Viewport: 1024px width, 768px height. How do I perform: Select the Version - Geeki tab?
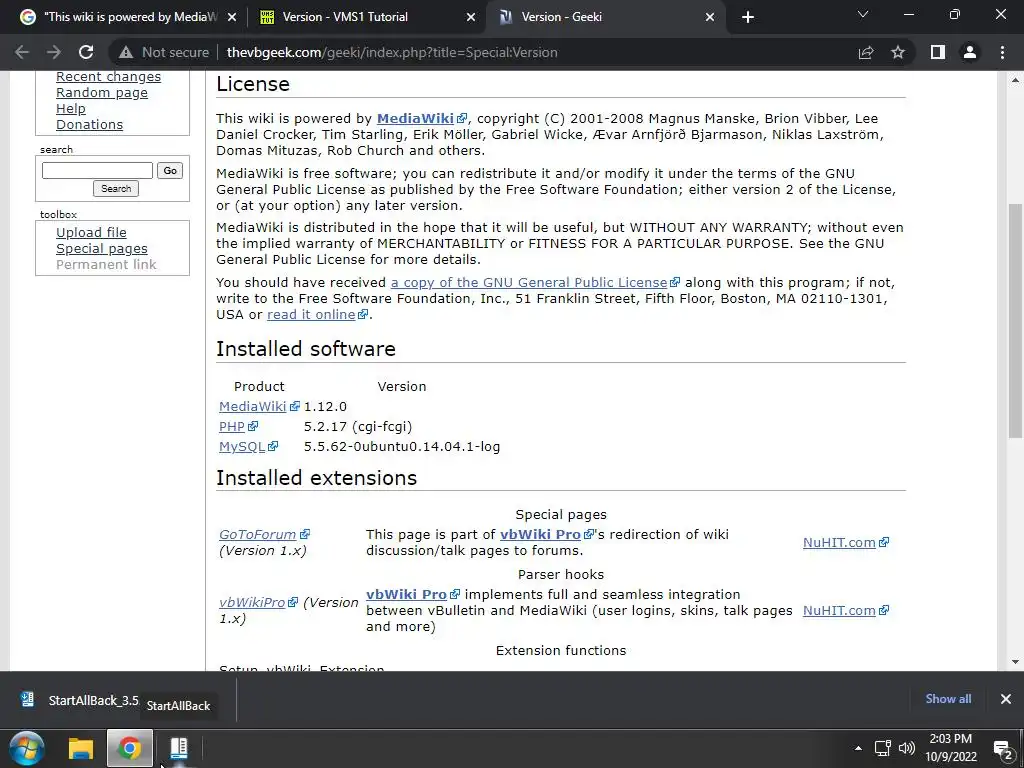click(604, 17)
